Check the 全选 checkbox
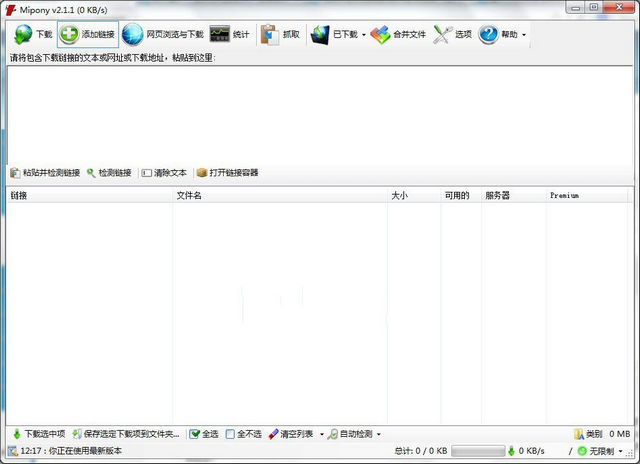The width and height of the screenshot is (640, 464). tap(194, 434)
